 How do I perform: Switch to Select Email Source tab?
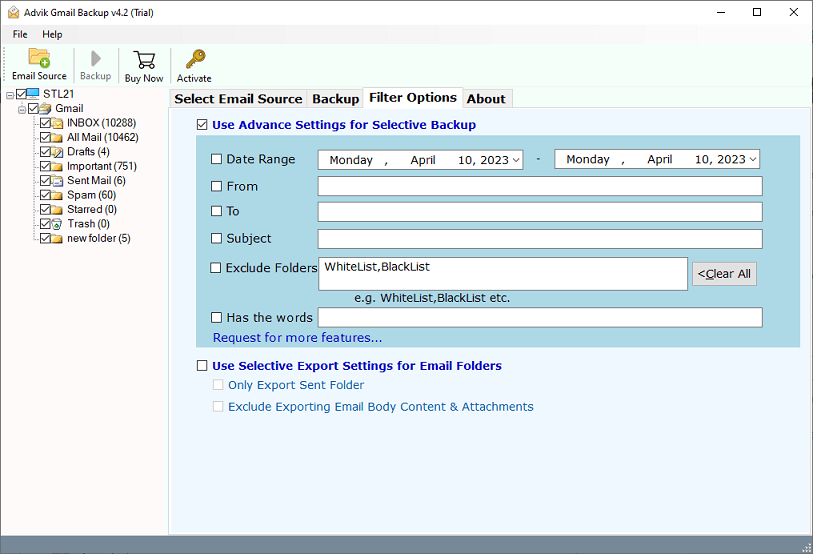click(238, 99)
